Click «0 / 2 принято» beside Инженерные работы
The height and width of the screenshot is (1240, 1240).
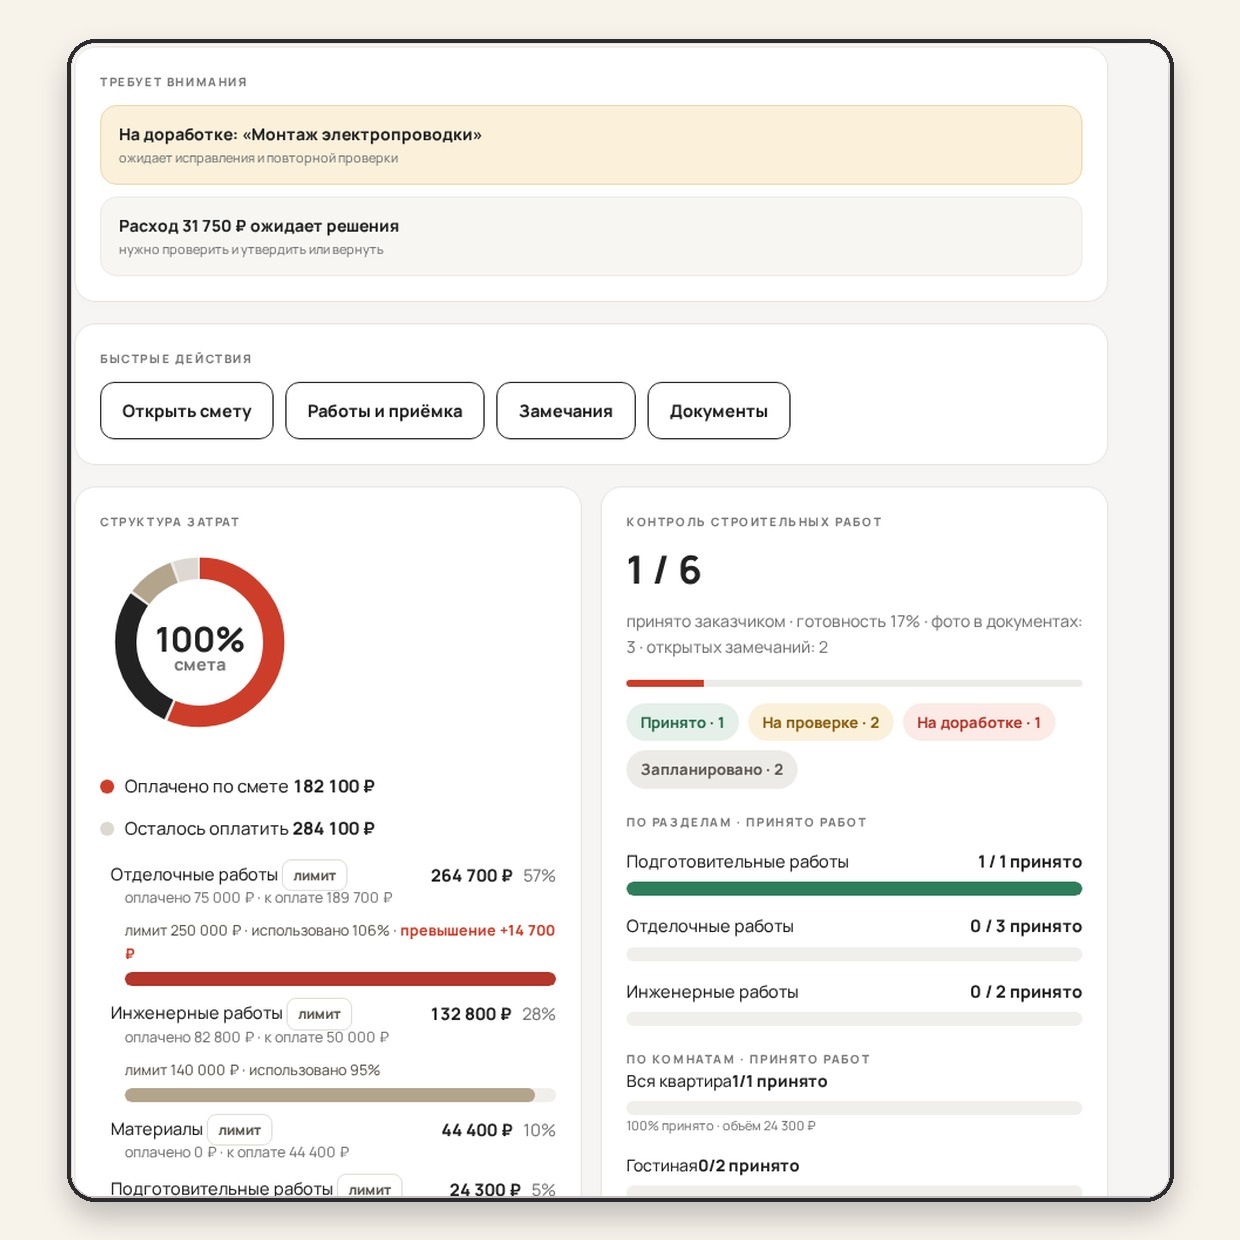(1026, 992)
